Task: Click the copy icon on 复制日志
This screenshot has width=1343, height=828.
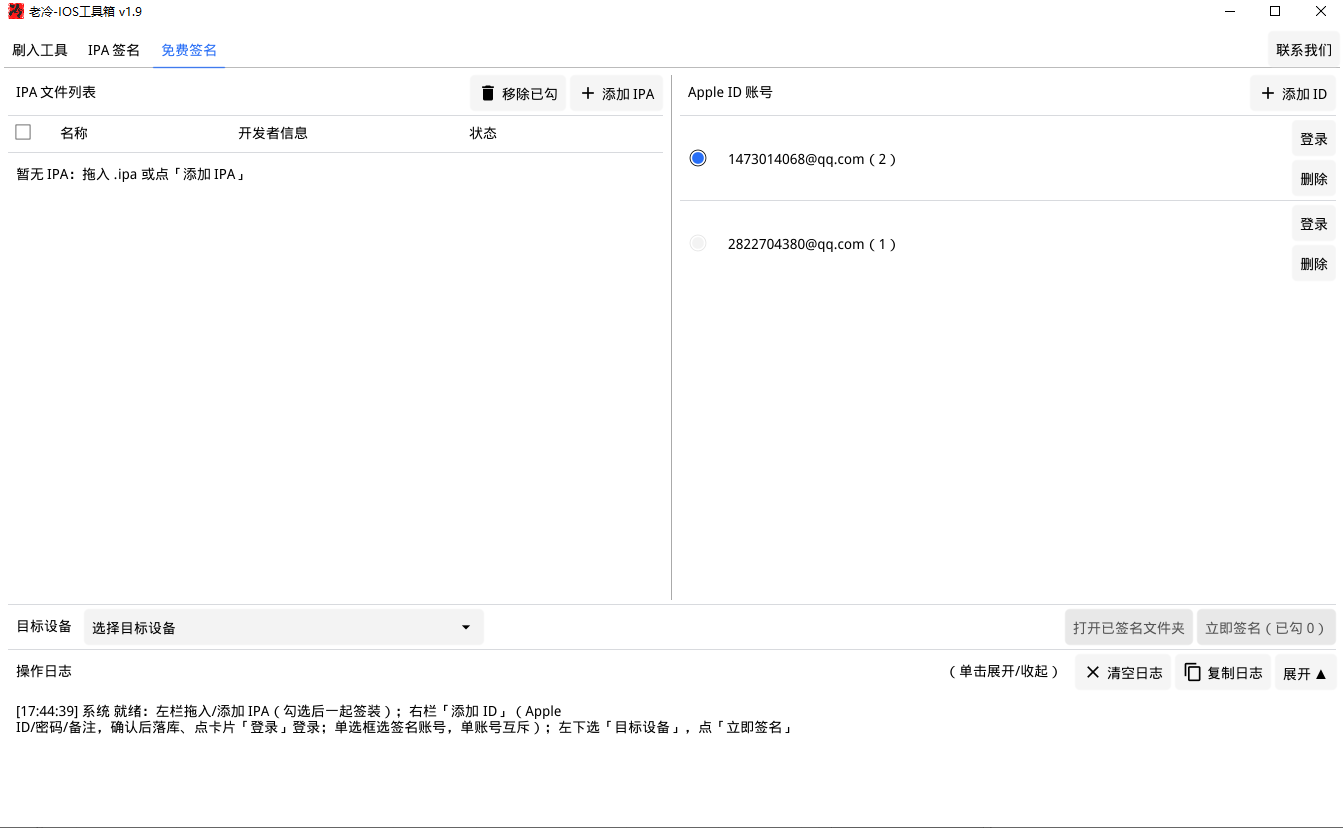Action: pyautogui.click(x=1193, y=672)
